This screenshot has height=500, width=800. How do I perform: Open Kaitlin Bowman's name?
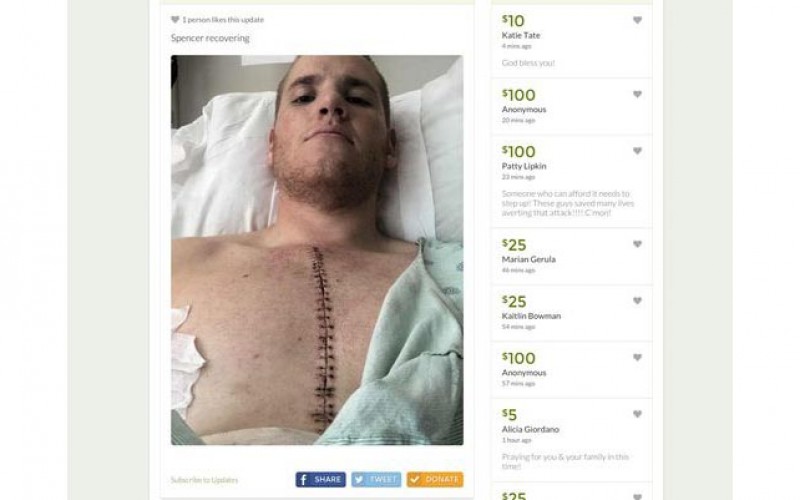[x=531, y=316]
